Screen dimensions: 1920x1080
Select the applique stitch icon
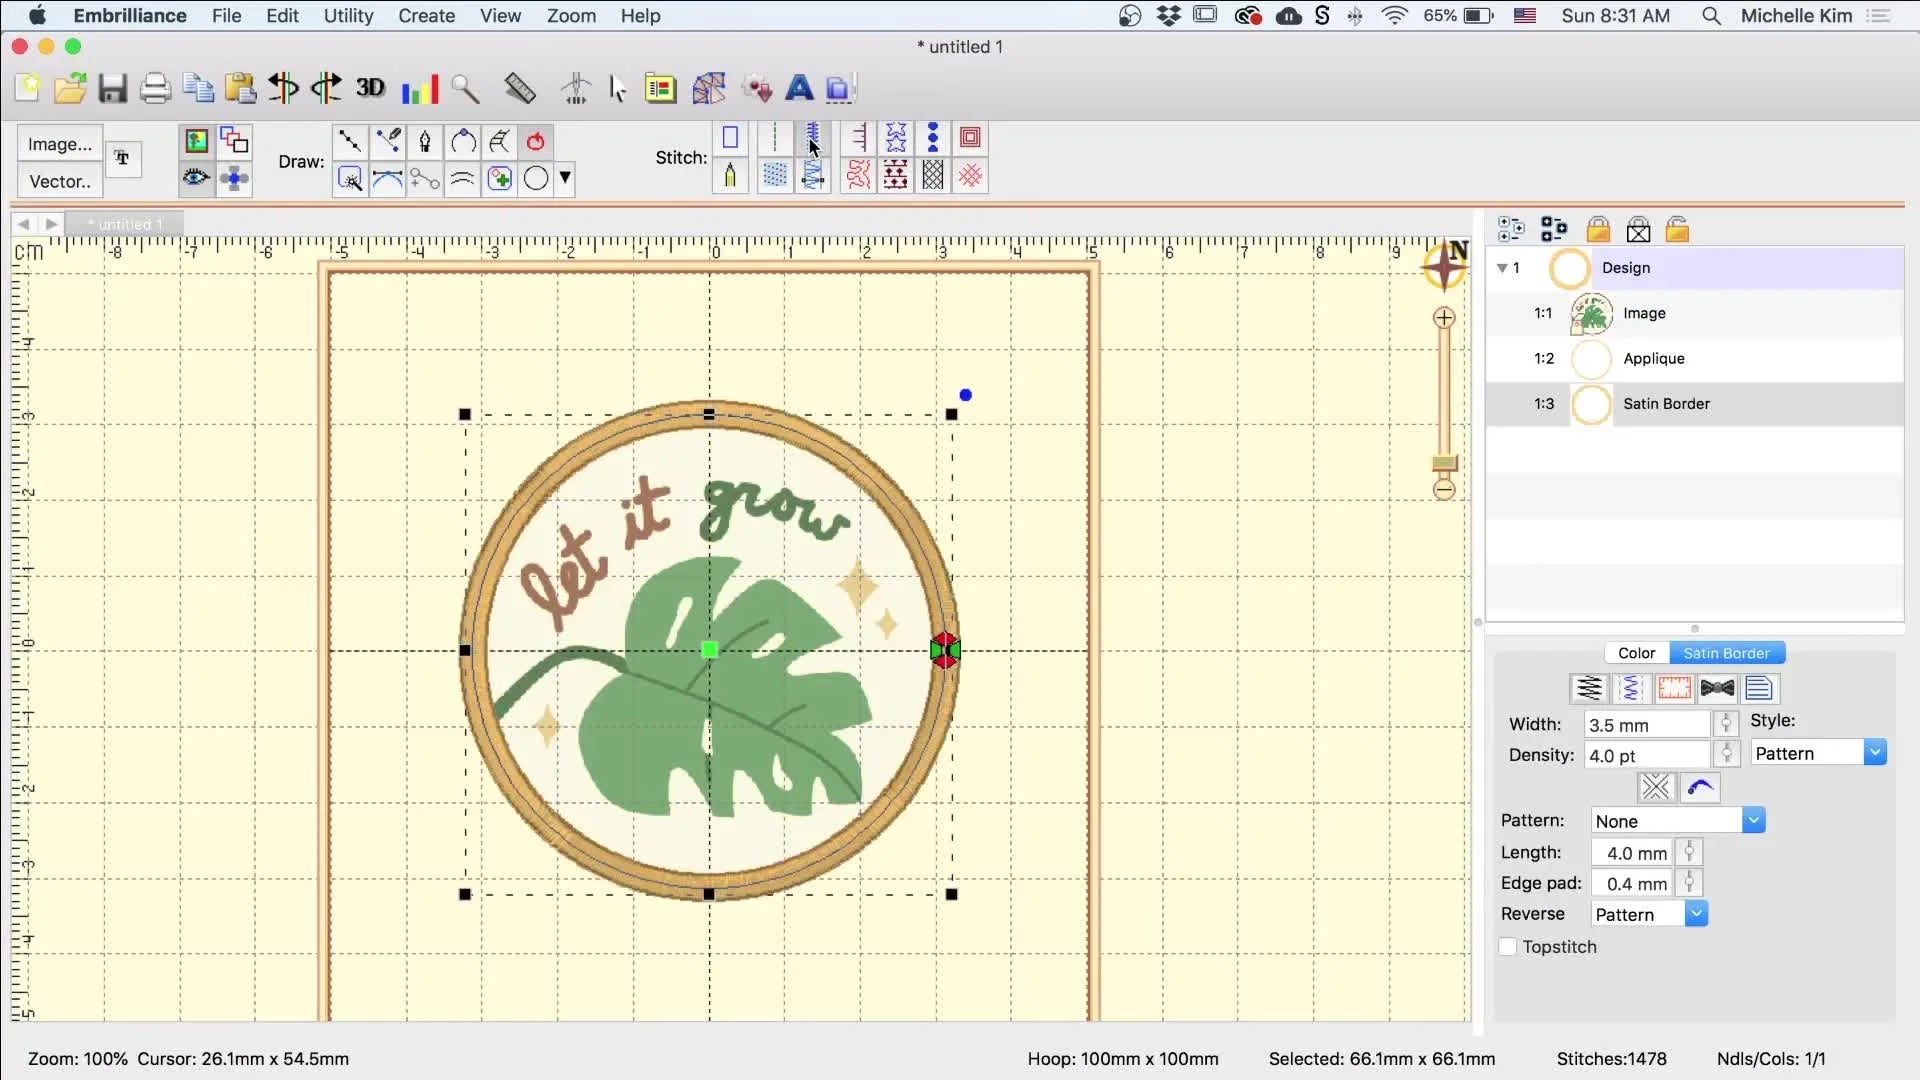pyautogui.click(x=730, y=138)
